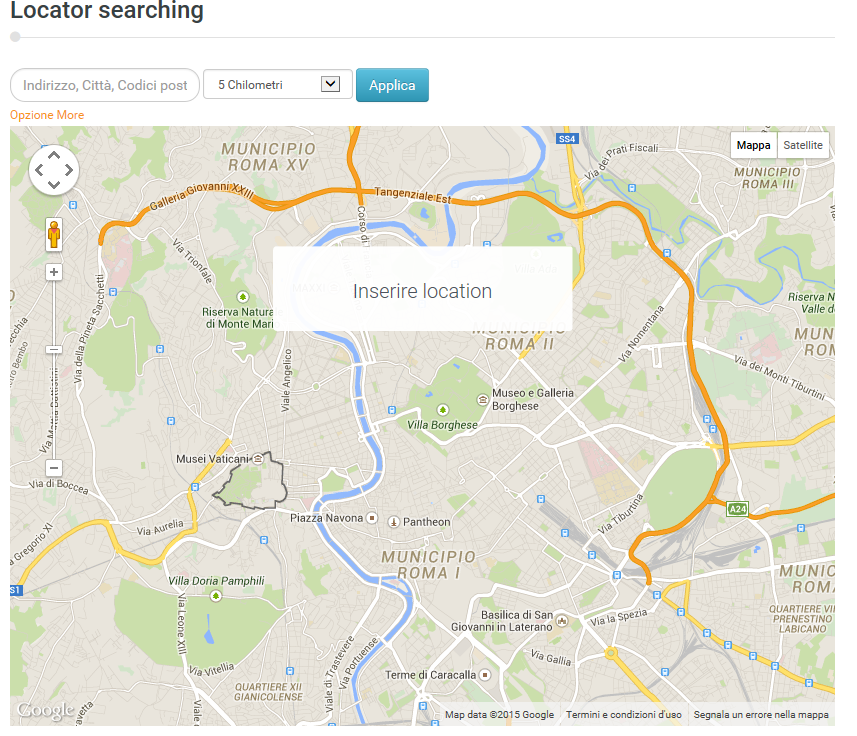
Task: Open the 5 Chilometri distance dropdown
Action: tap(278, 84)
